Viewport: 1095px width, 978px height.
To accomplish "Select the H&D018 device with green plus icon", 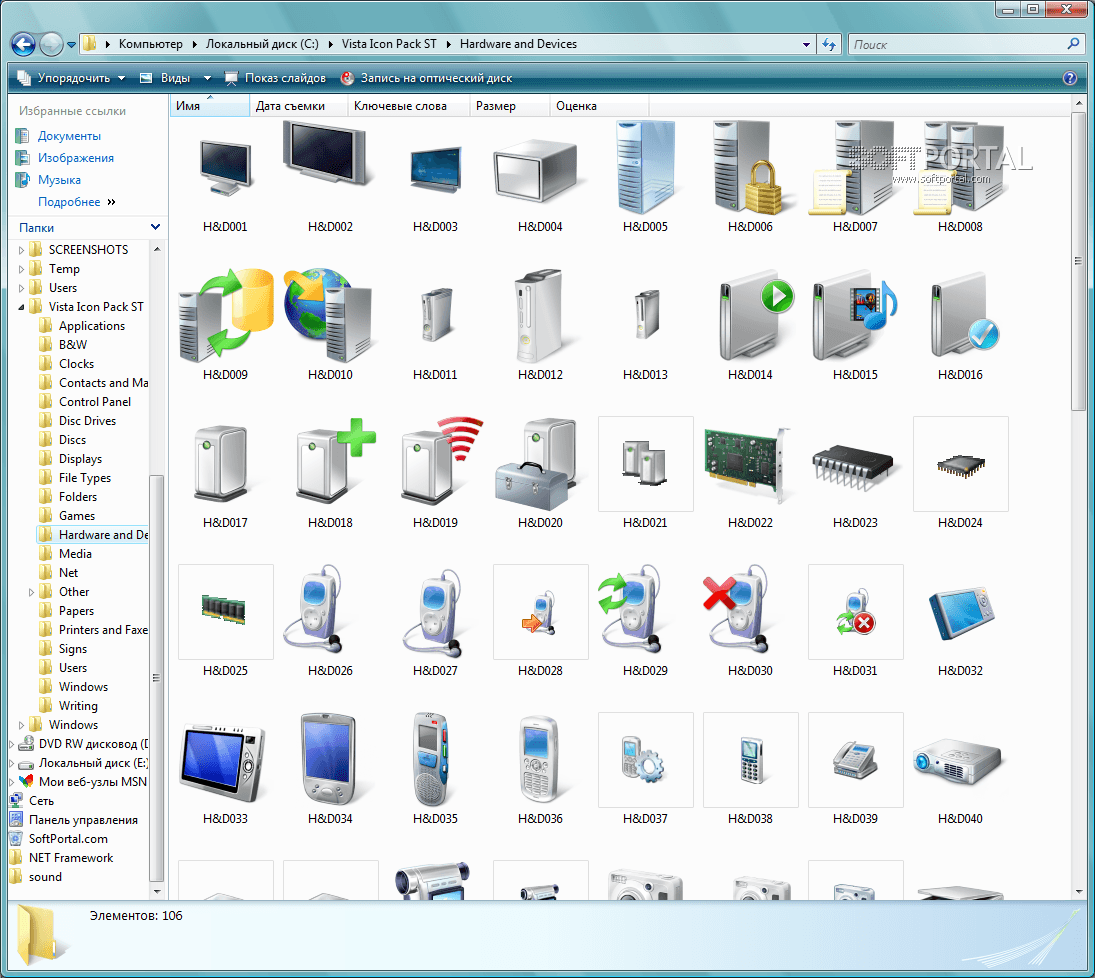I will [334, 461].
